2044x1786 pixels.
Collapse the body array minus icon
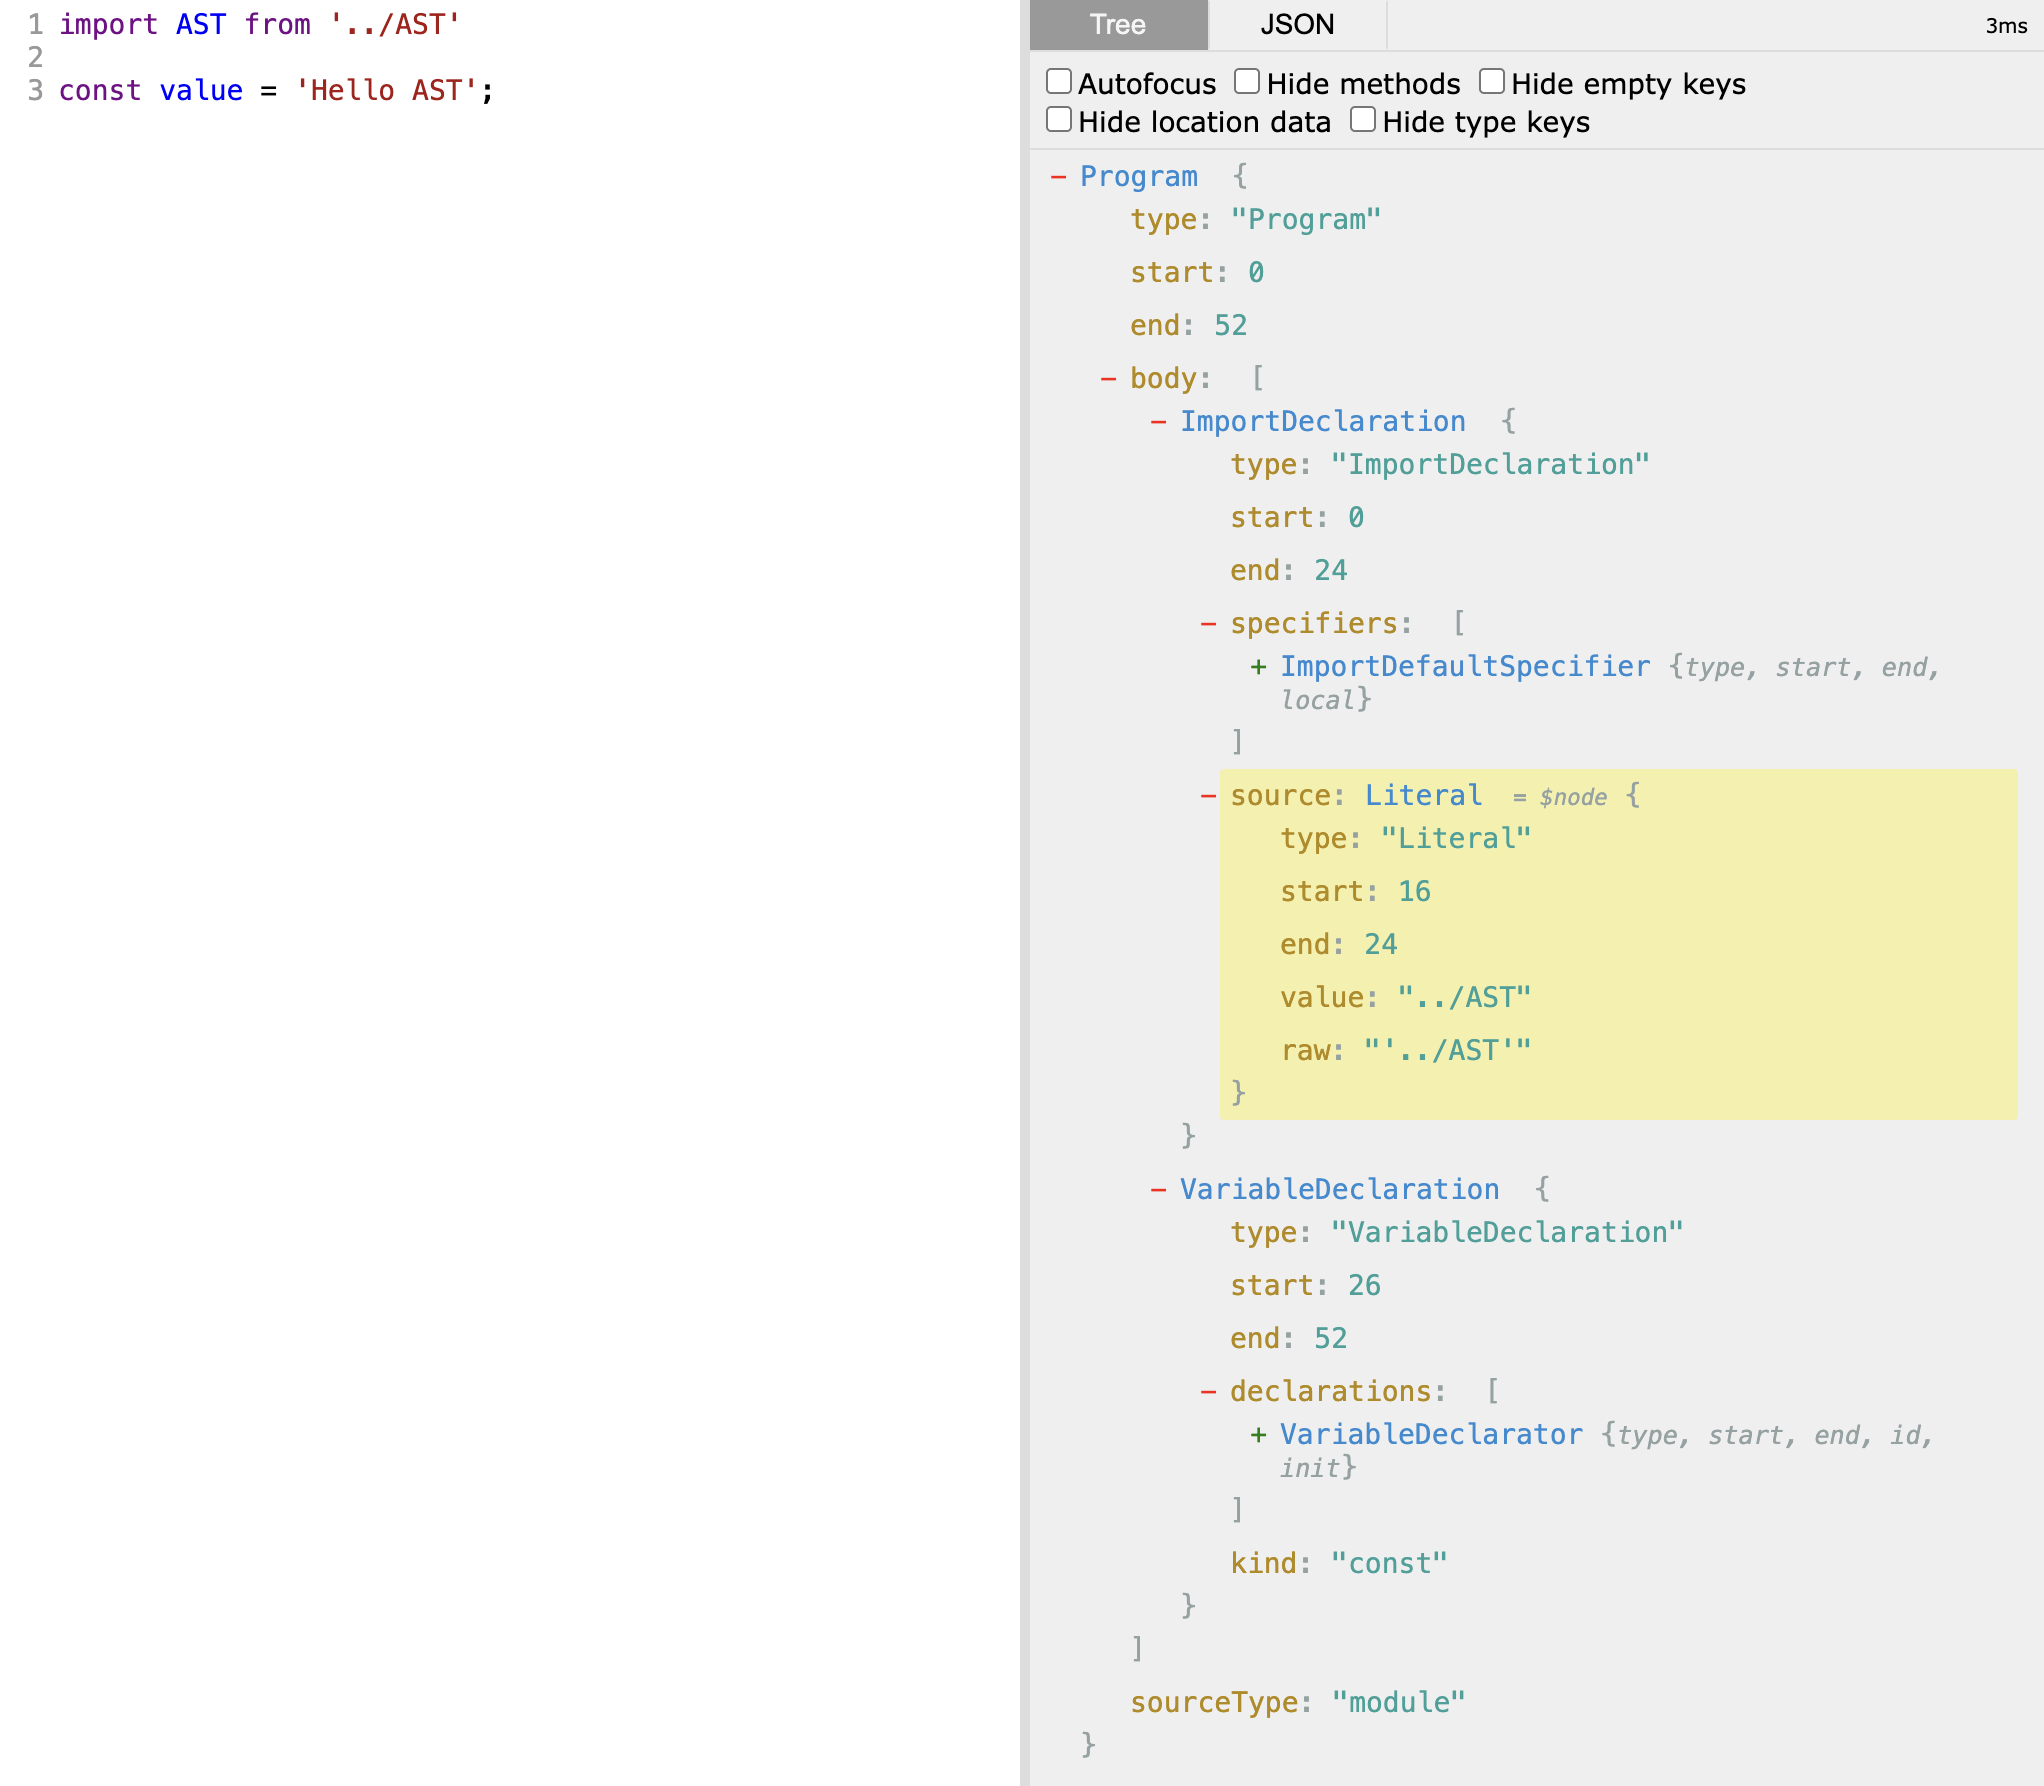pyautogui.click(x=1108, y=379)
